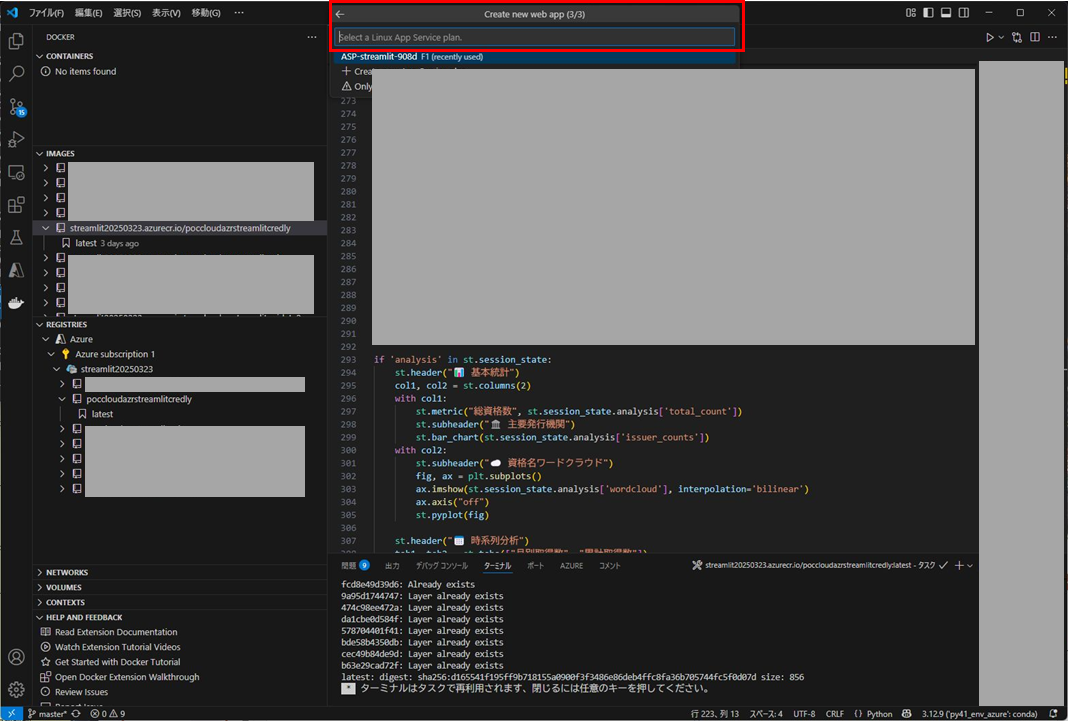Click the Copilot icon in status bar
Image resolution: width=1068 pixels, height=721 pixels.
click(x=907, y=714)
